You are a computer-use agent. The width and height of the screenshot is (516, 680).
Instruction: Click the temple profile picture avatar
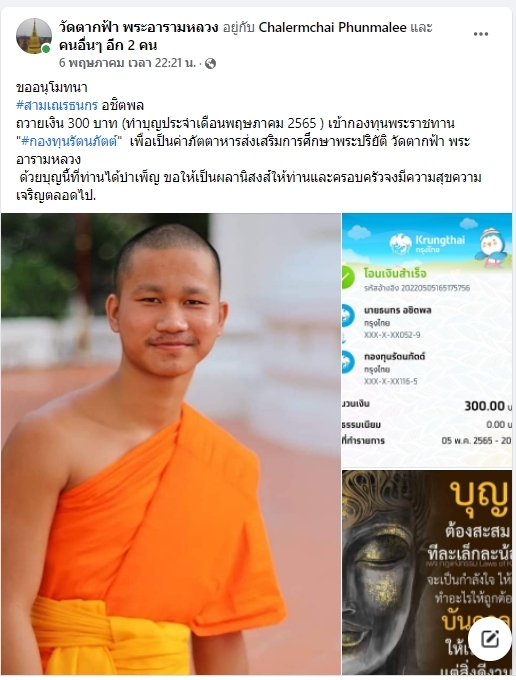[34, 36]
